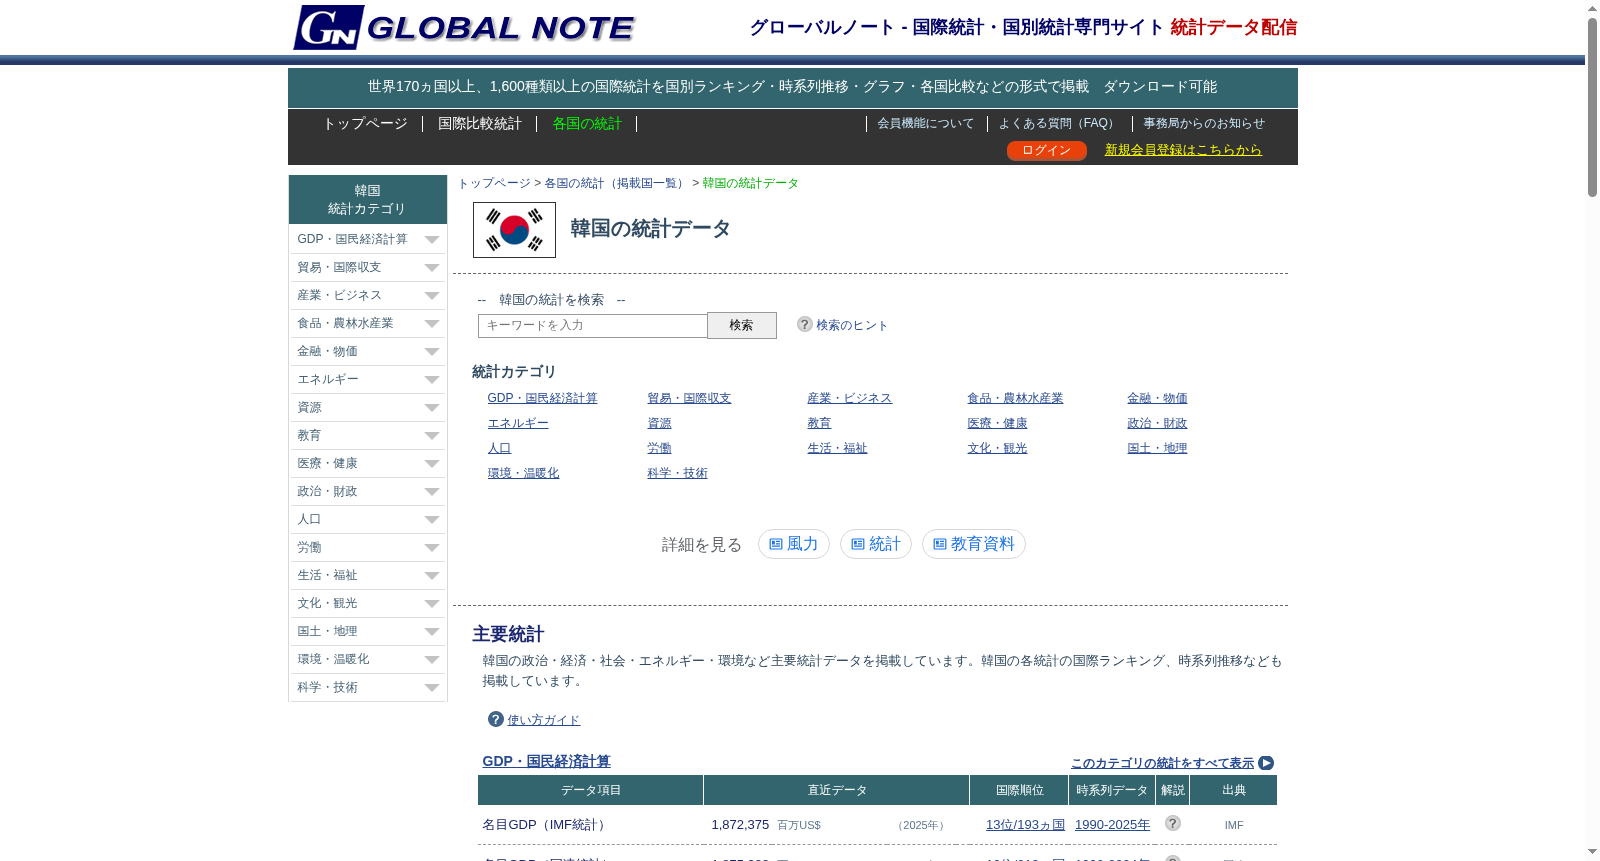
Task: Open 金融・物価 category link in main area
Action: [1157, 398]
